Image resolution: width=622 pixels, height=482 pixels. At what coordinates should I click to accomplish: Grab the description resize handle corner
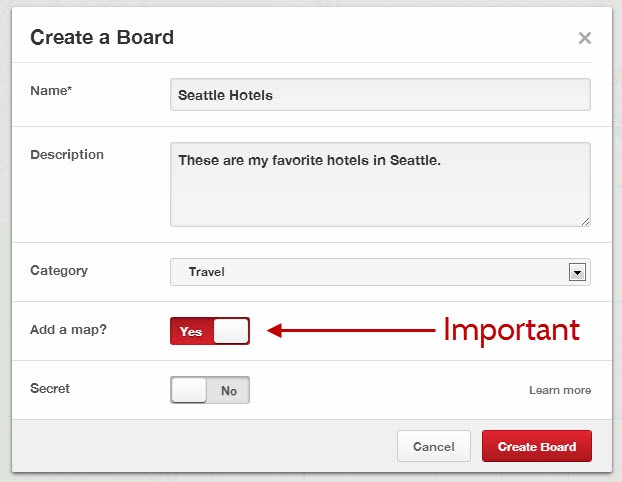(x=586, y=222)
